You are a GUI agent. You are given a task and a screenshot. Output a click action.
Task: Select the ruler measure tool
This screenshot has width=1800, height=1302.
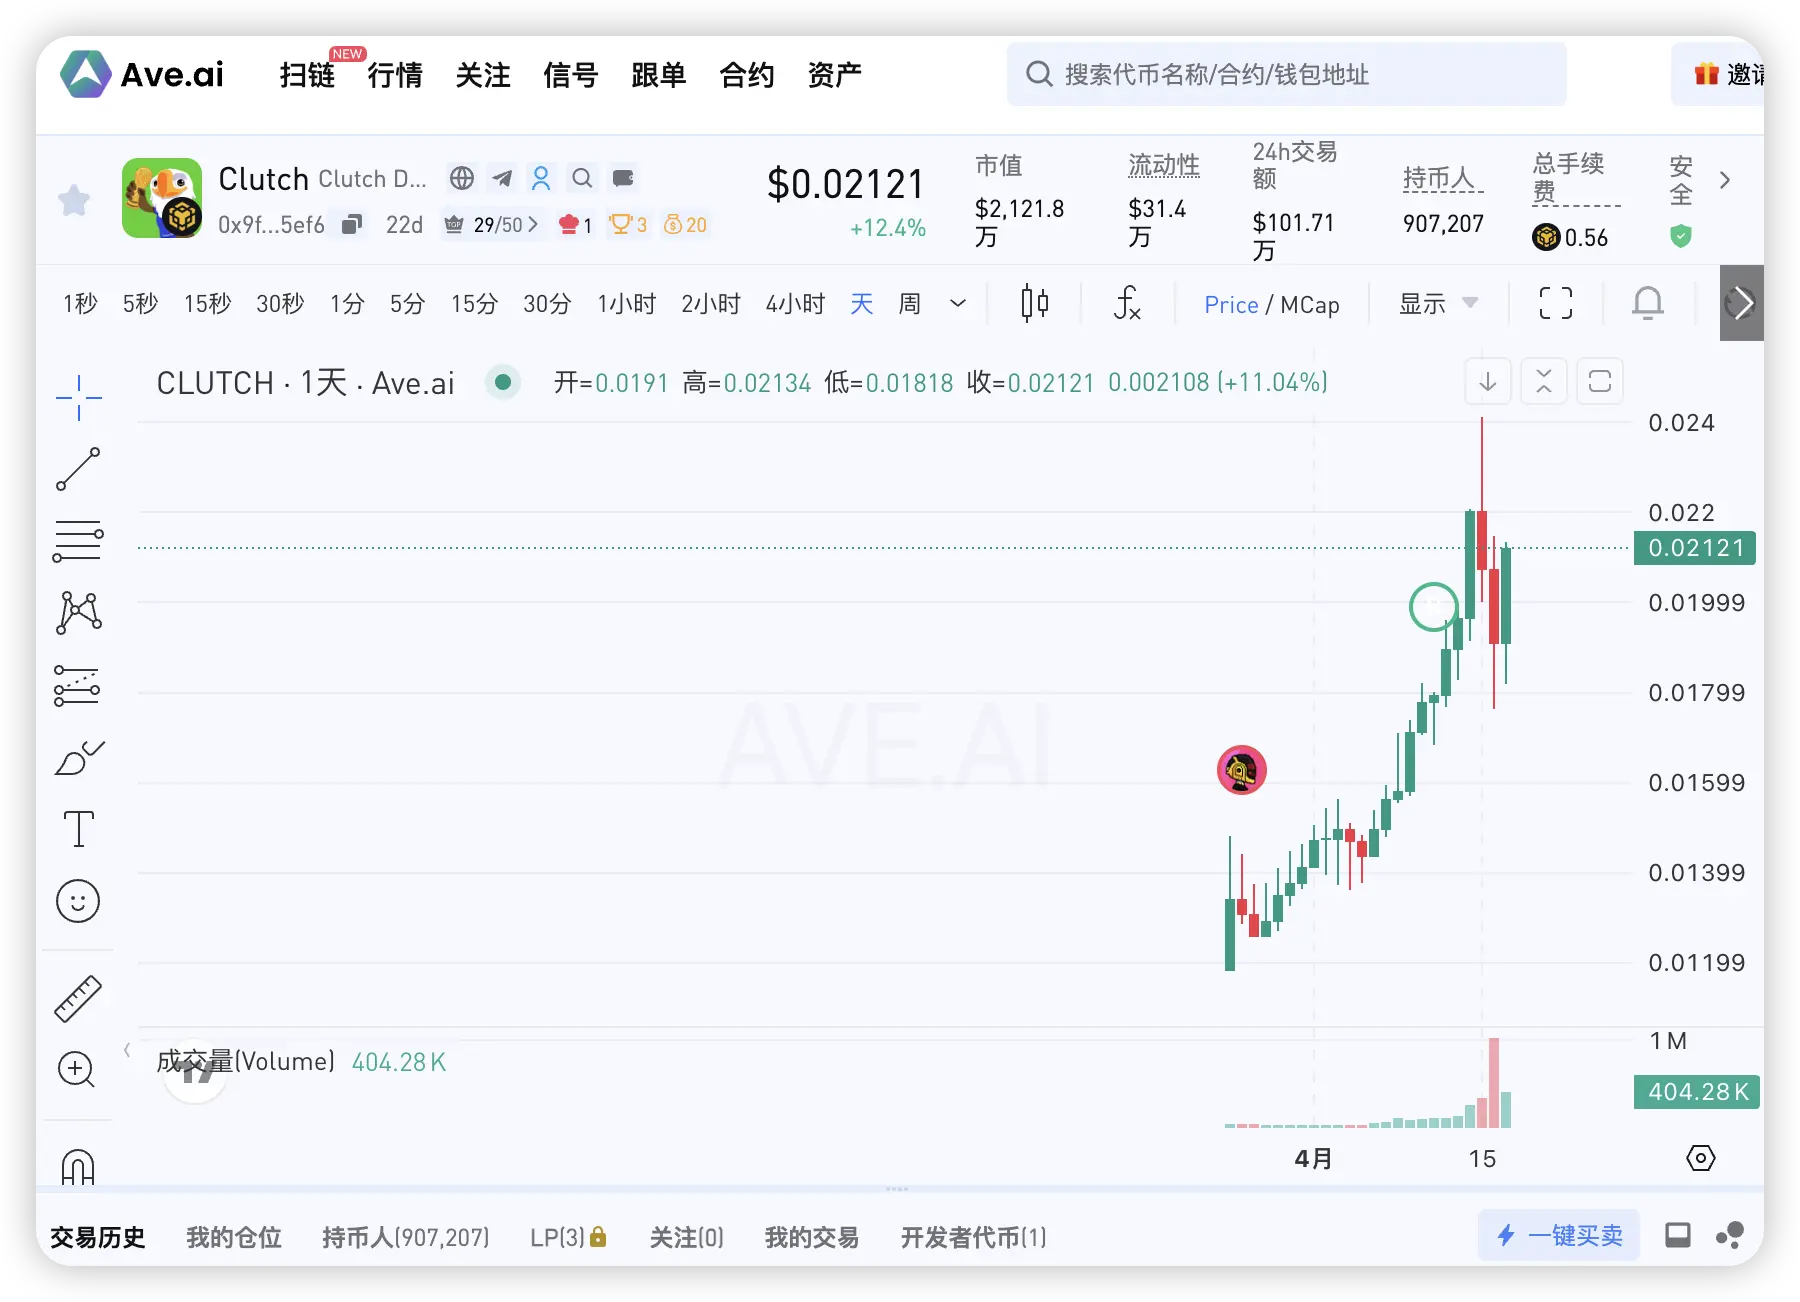tap(78, 998)
